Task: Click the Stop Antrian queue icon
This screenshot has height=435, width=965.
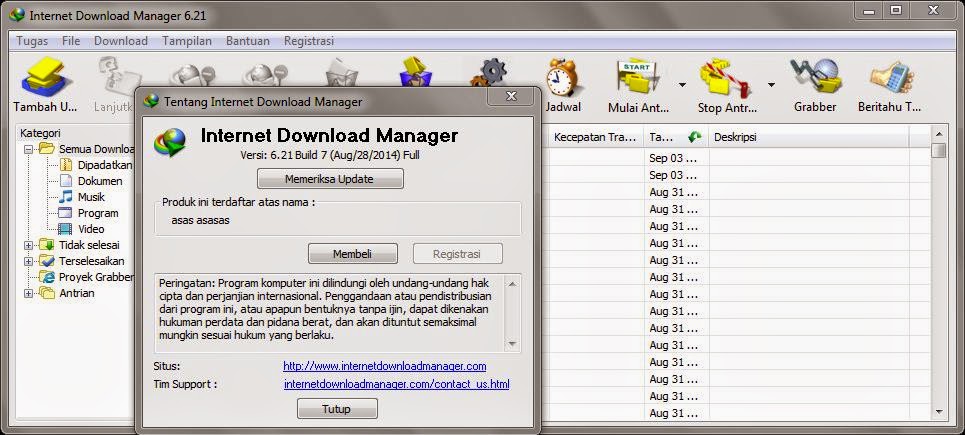Action: [726, 78]
